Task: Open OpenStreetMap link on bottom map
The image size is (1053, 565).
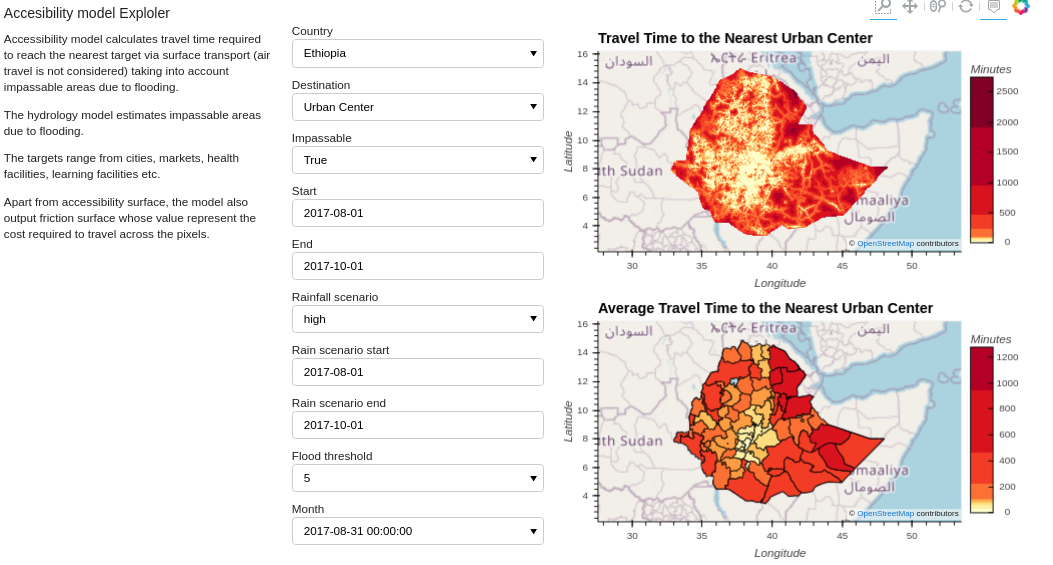Action: [x=885, y=513]
